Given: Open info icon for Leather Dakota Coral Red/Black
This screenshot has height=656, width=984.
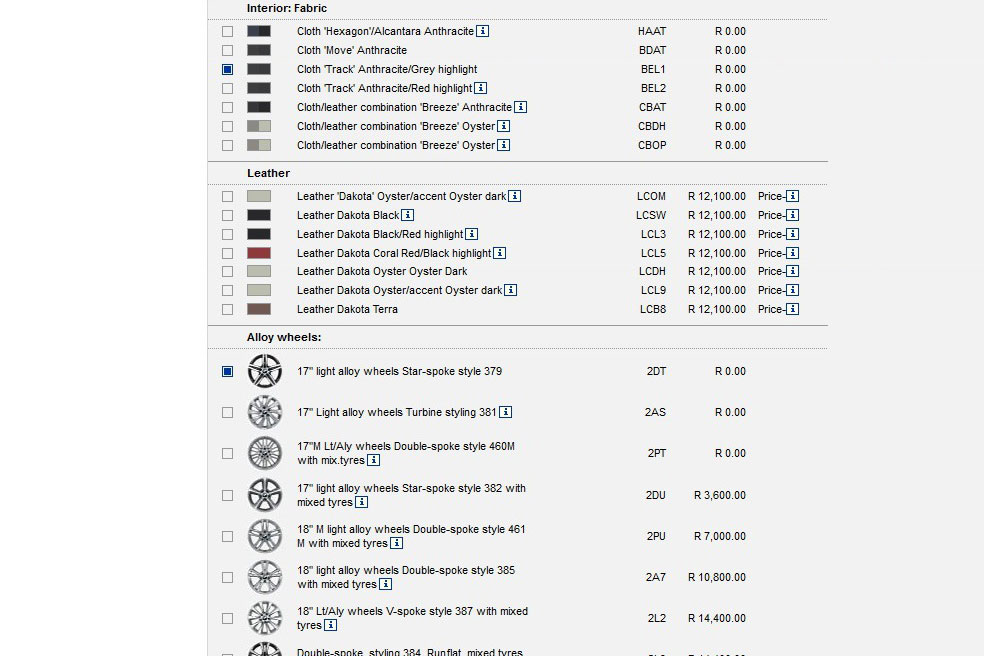Looking at the screenshot, I should coord(500,253).
